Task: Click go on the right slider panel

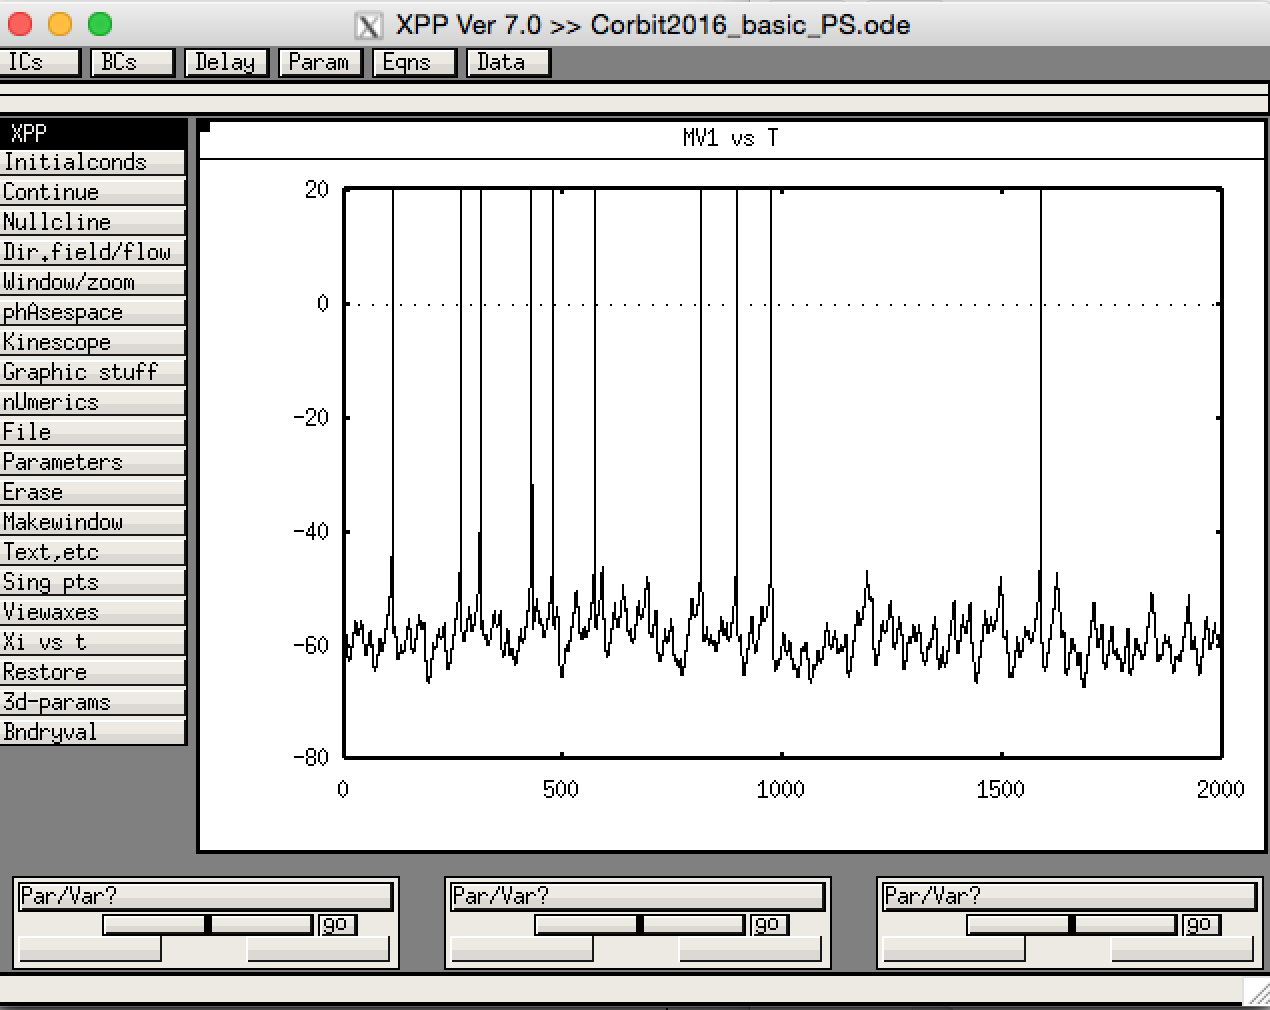Action: tap(1202, 925)
